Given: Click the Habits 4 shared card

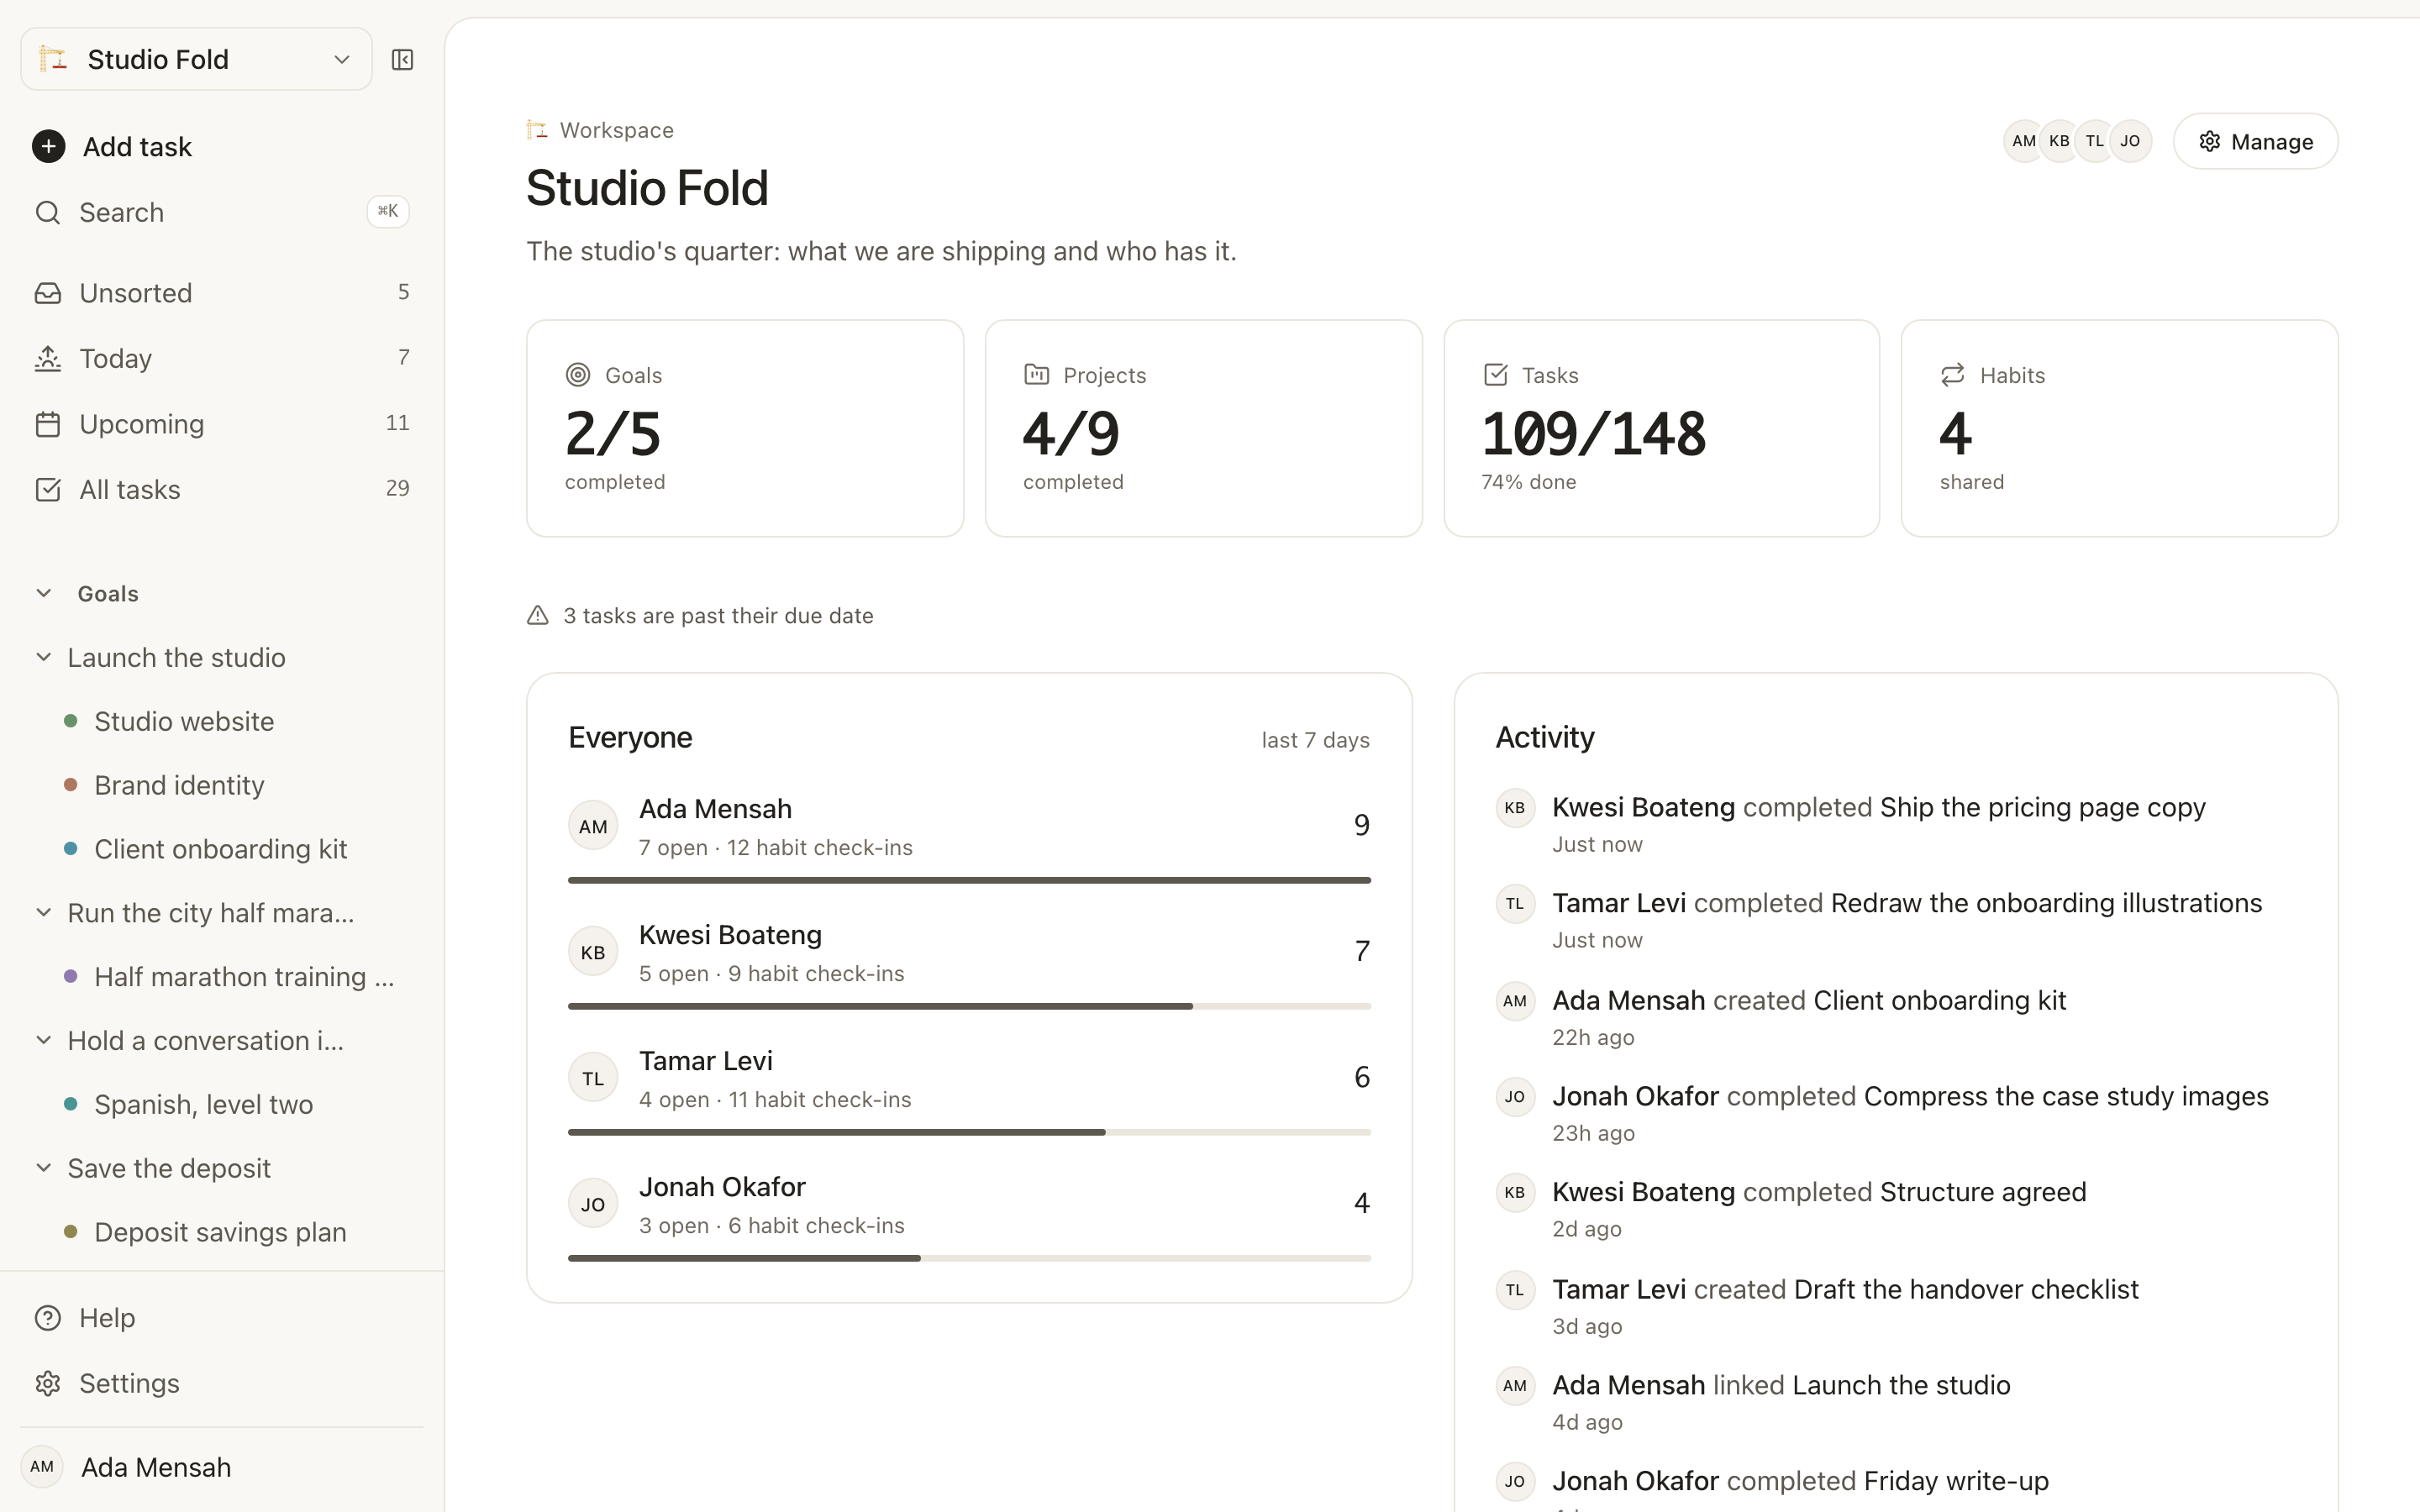Looking at the screenshot, I should click(x=2119, y=428).
